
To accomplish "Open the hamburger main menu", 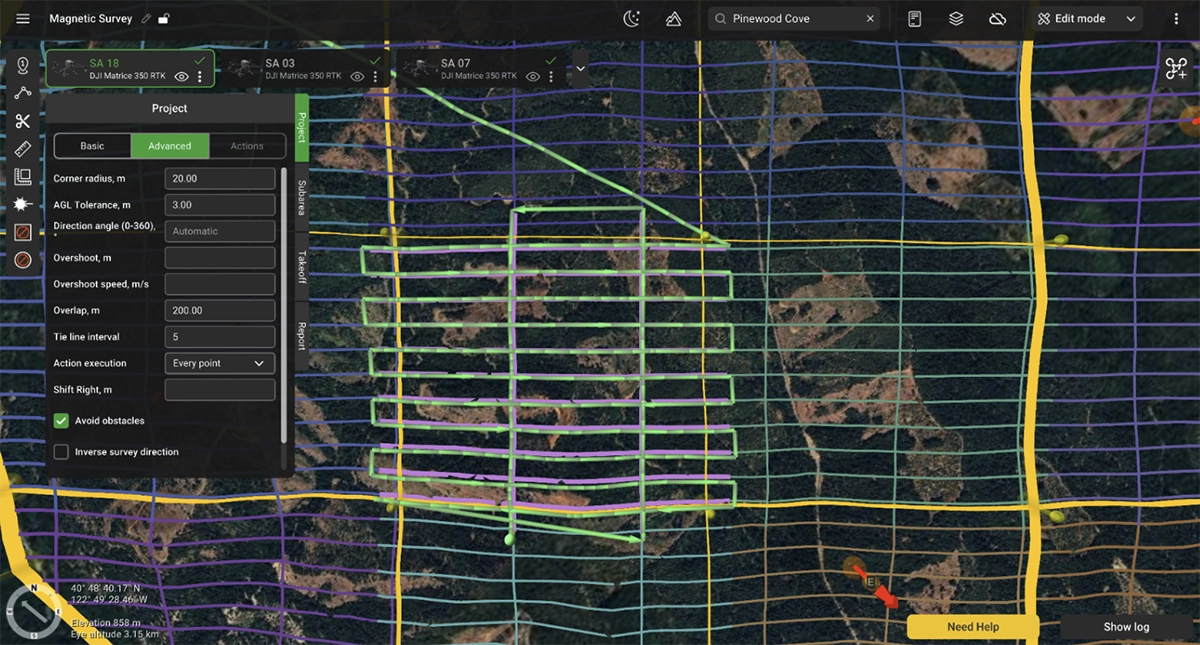I will [x=23, y=19].
